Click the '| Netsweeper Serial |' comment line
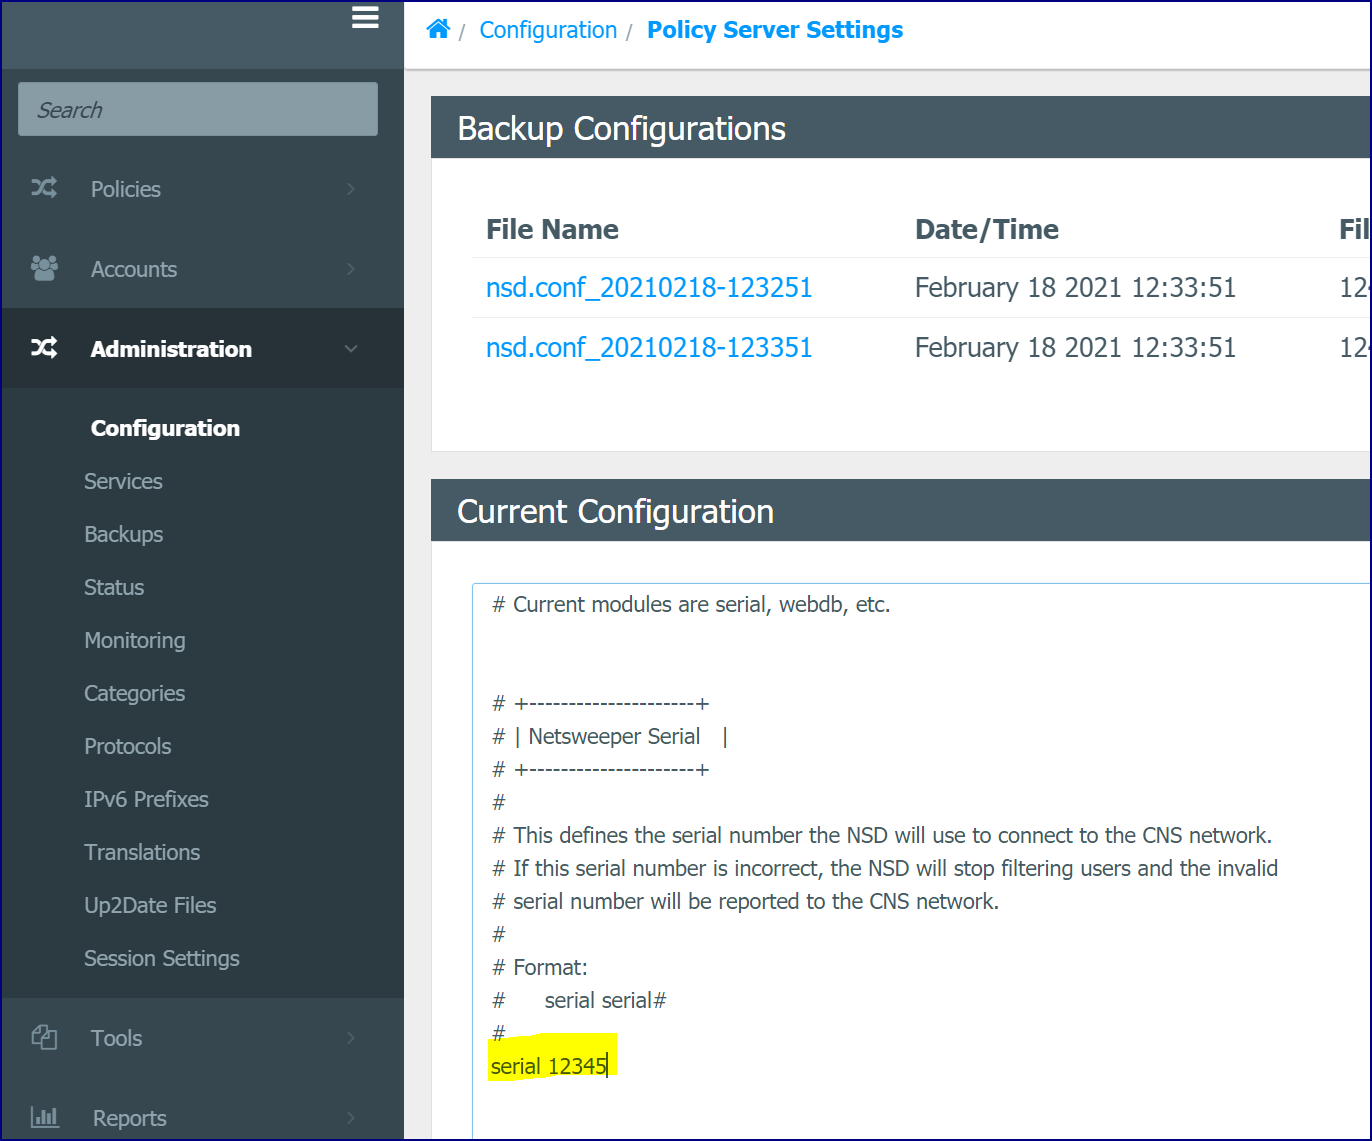The height and width of the screenshot is (1141, 1372). coord(610,736)
